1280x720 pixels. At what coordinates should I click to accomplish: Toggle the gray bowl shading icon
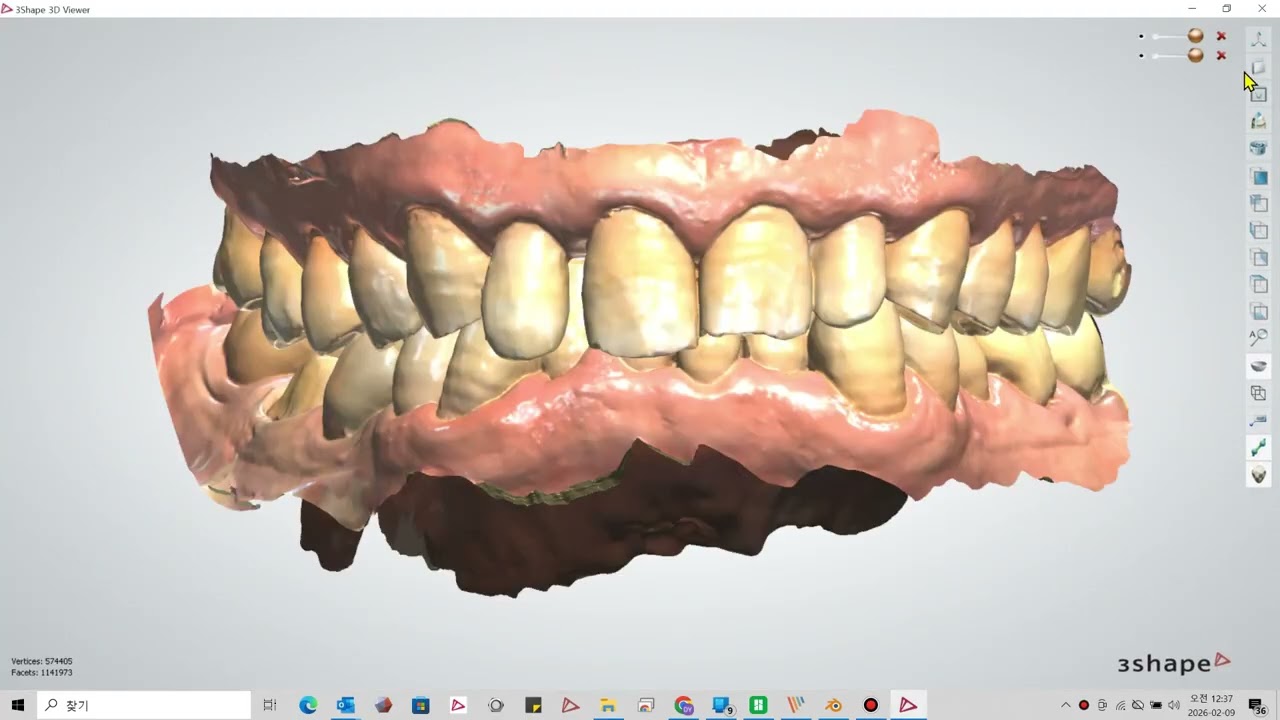coord(1258,366)
